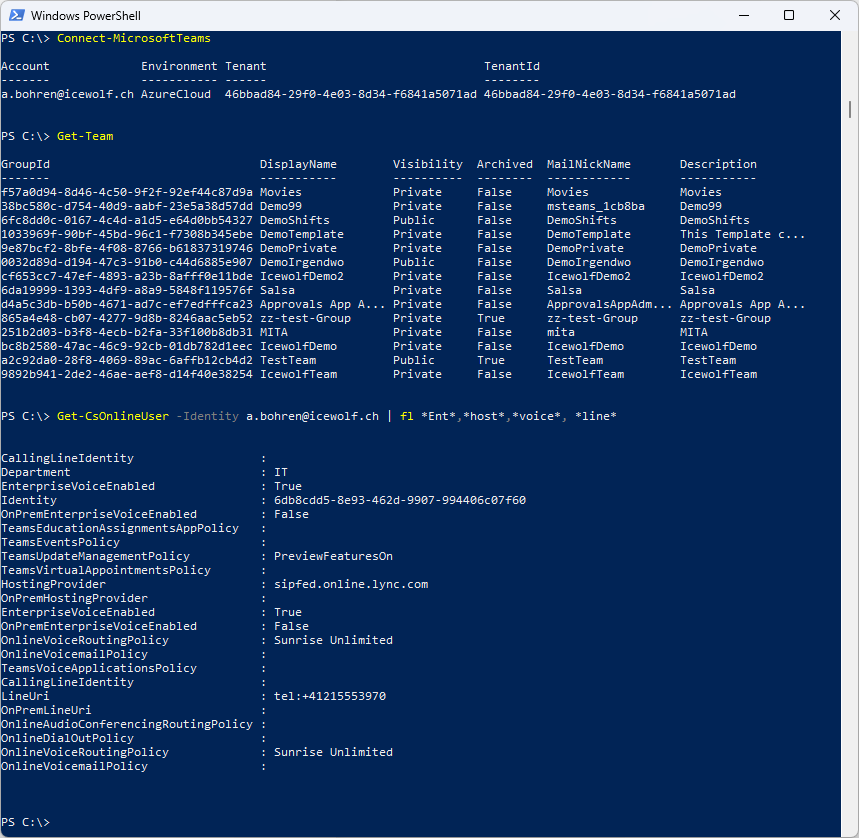The height and width of the screenshot is (838, 859).
Task: Click the TeamsUpdateManagementPolicy property label
Action: click(95, 556)
